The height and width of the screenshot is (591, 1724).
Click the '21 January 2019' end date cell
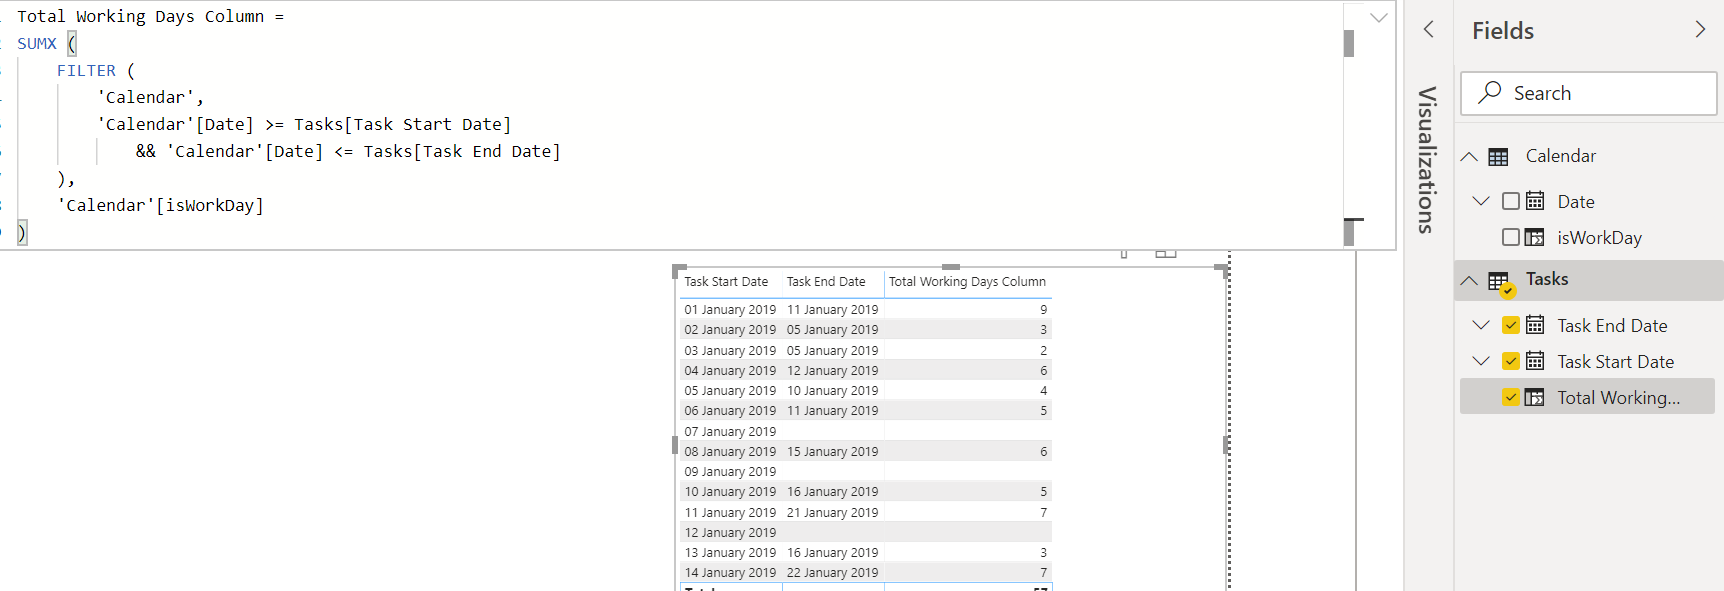click(x=832, y=513)
